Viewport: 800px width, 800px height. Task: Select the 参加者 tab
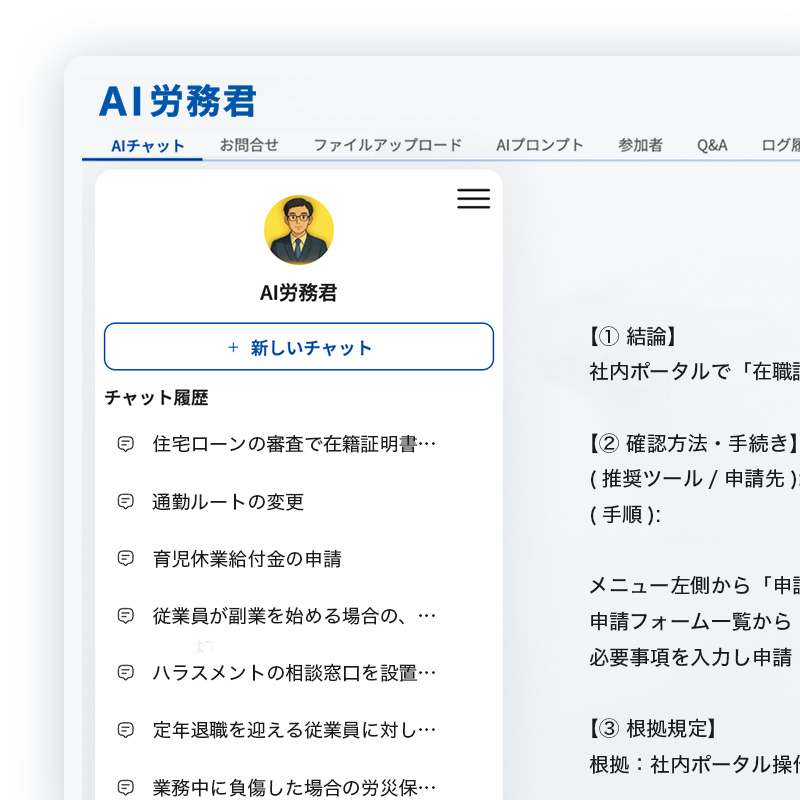pyautogui.click(x=640, y=145)
